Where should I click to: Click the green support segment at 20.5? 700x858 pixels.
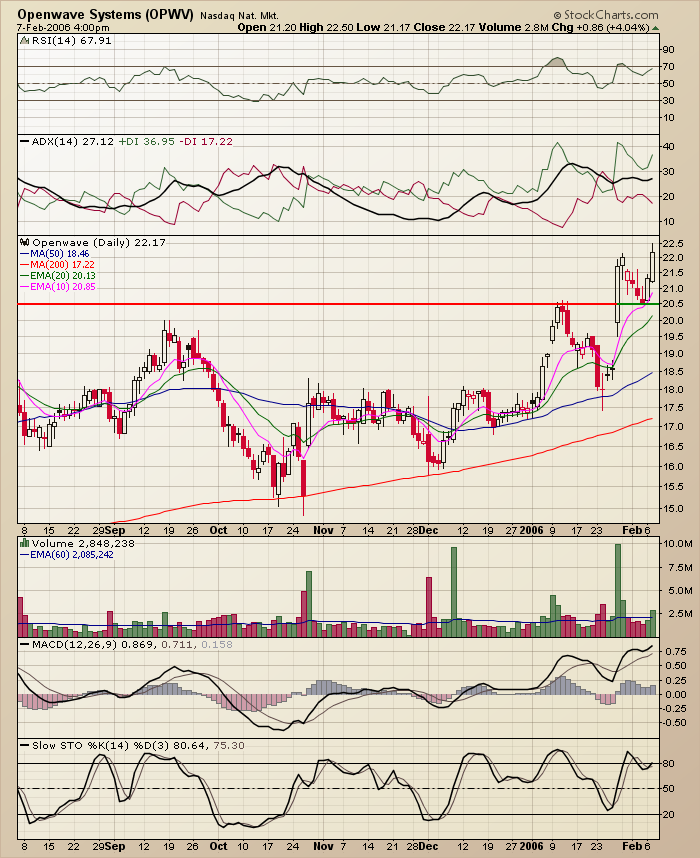(x=638, y=304)
